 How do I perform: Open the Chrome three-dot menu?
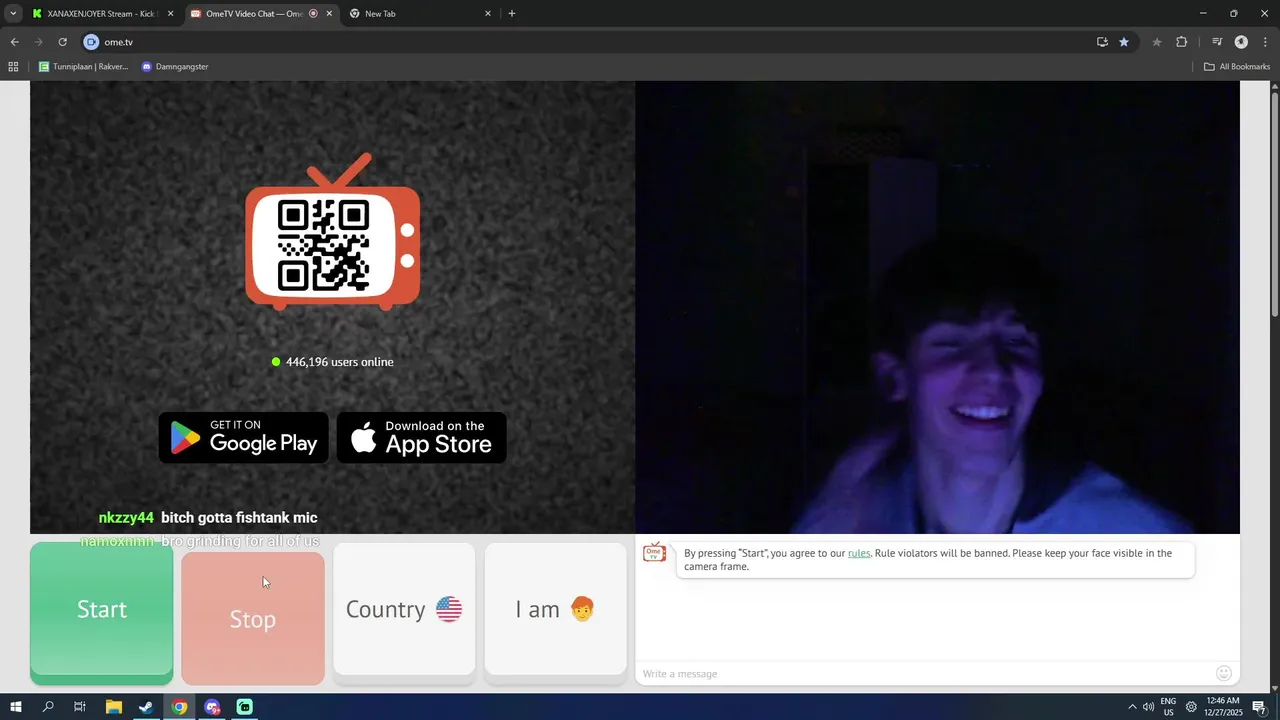(x=1264, y=42)
